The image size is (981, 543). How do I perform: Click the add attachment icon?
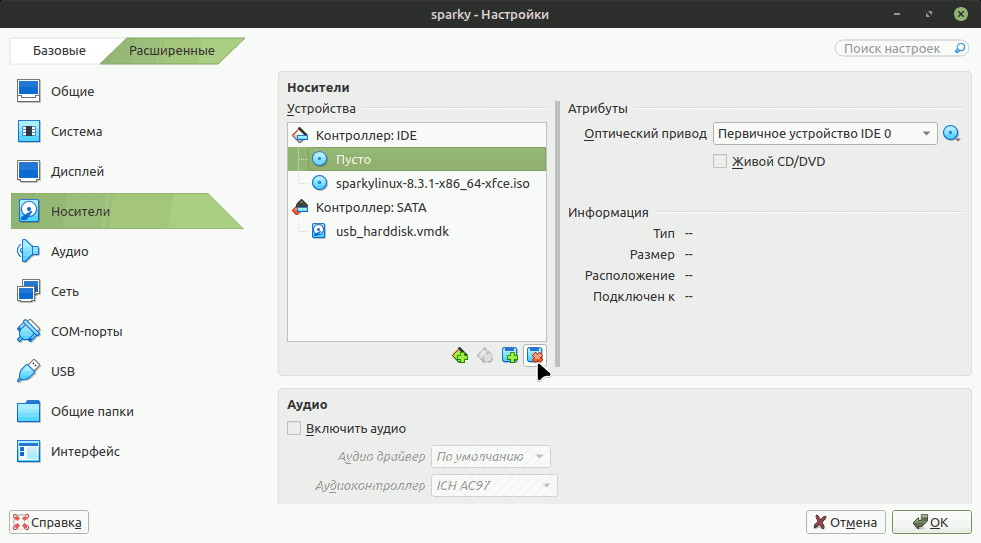tap(510, 356)
